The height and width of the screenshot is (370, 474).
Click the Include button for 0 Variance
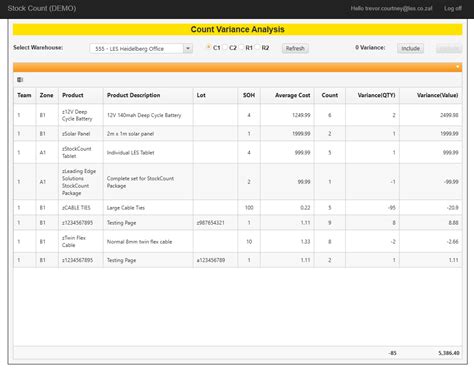pyautogui.click(x=410, y=48)
